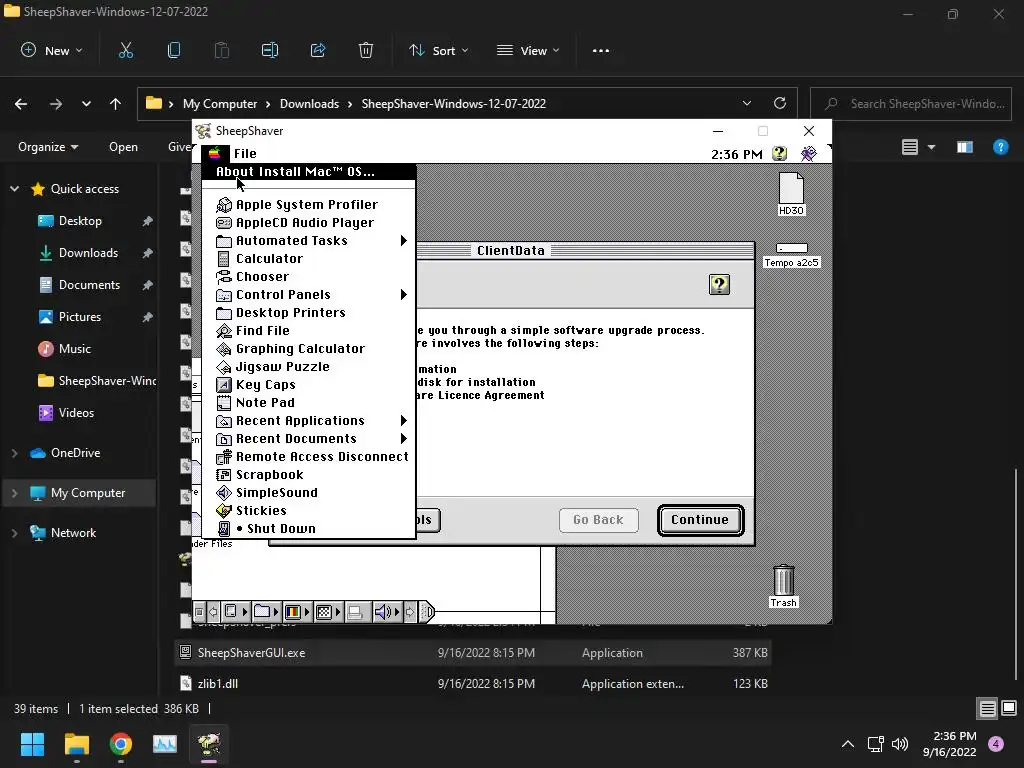Expand the OneDrive tree node
The height and width of the screenshot is (768, 1024).
click(x=14, y=453)
